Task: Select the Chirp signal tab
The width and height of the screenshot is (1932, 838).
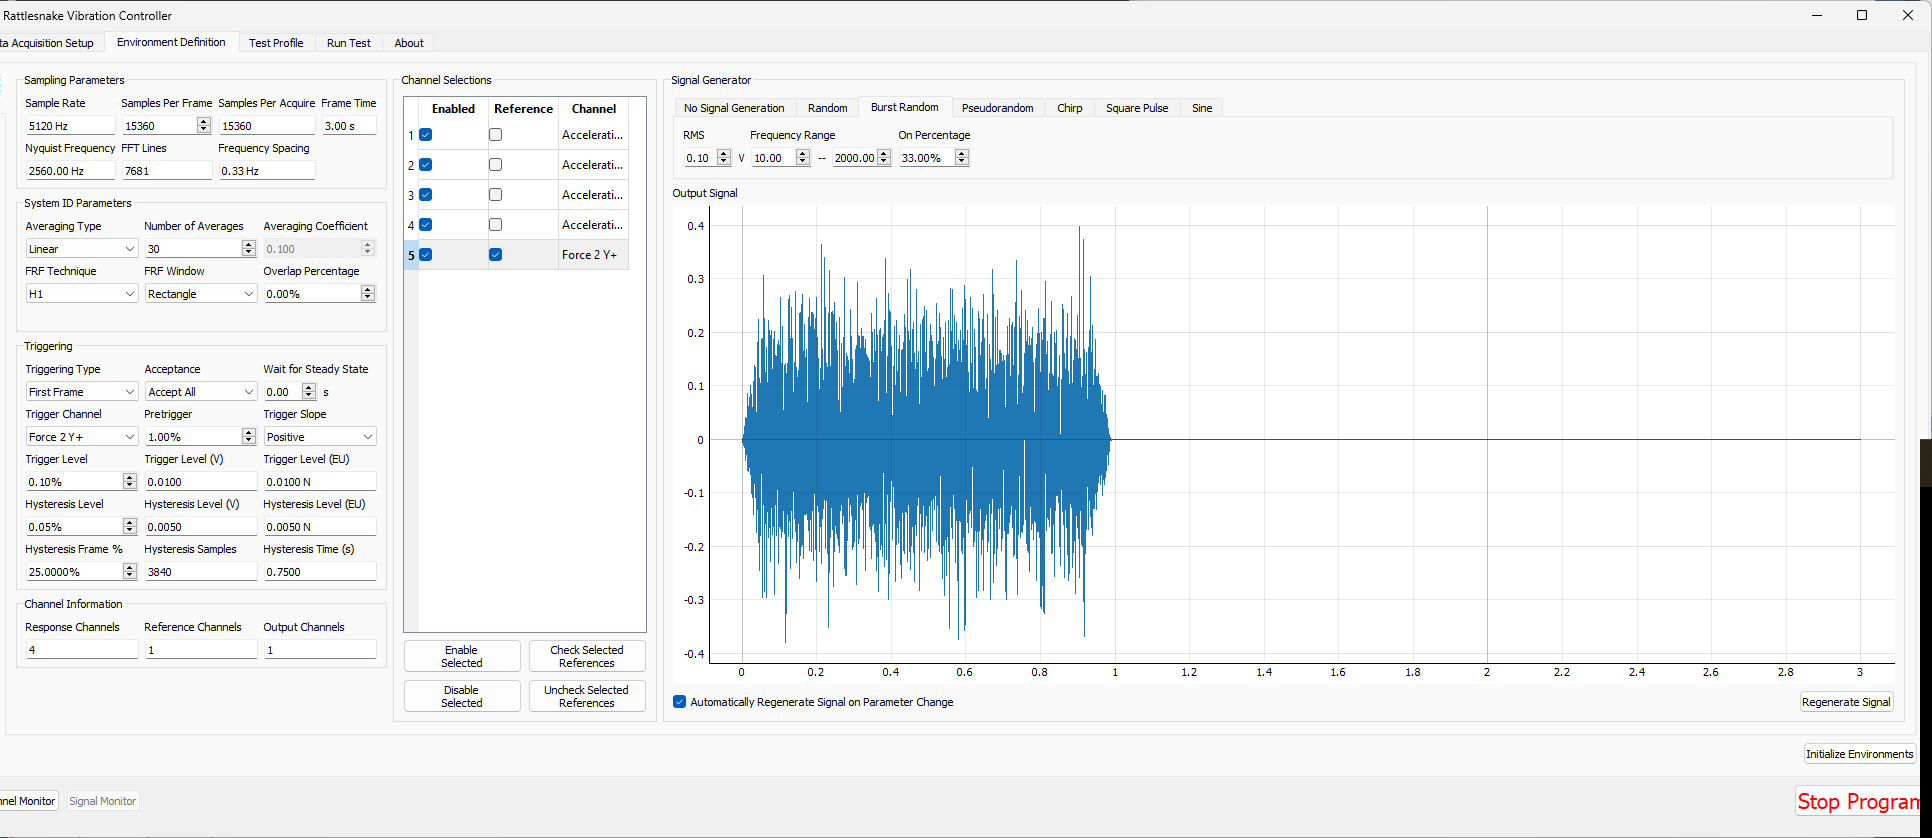Action: (x=1070, y=108)
